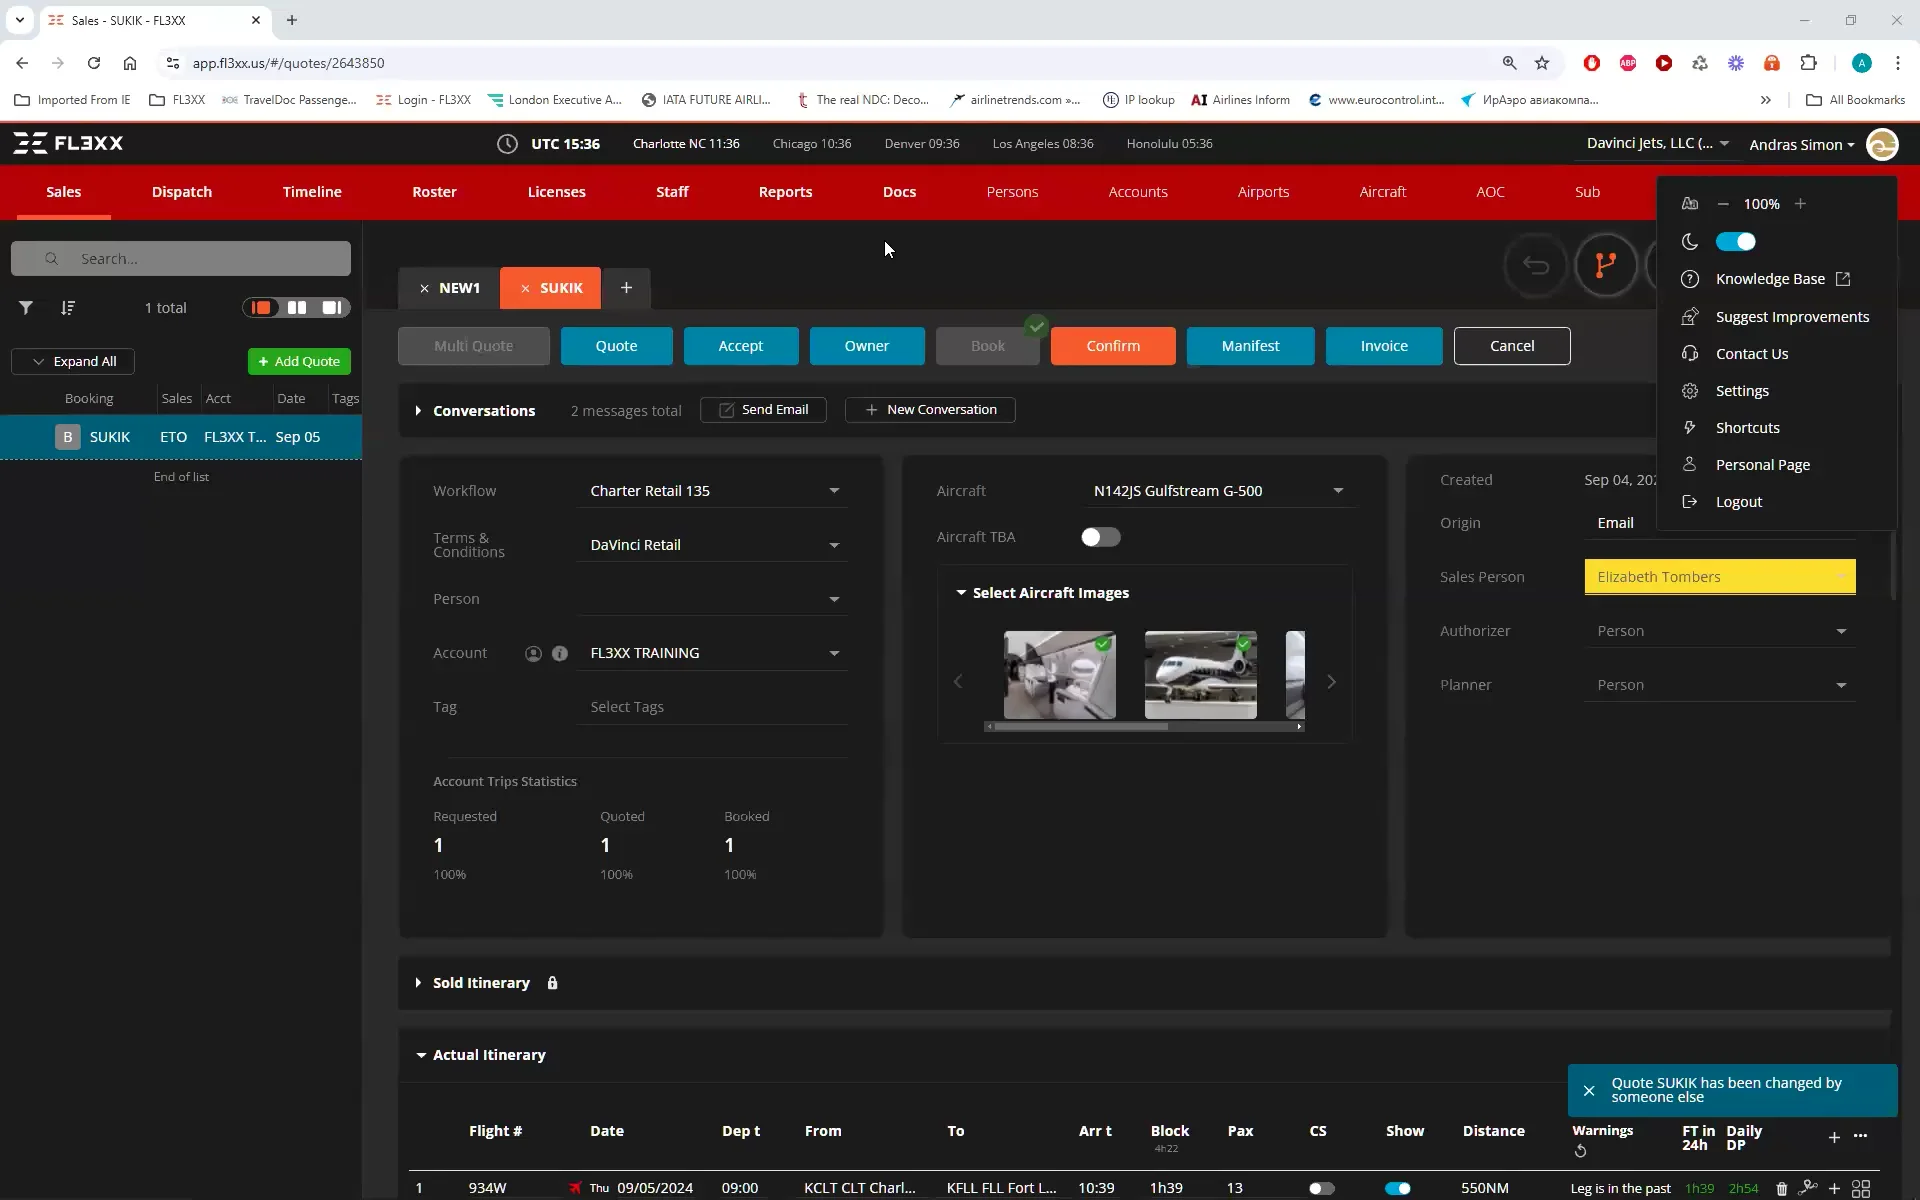
Task: Click the sort order icon
Action: [x=67, y=308]
